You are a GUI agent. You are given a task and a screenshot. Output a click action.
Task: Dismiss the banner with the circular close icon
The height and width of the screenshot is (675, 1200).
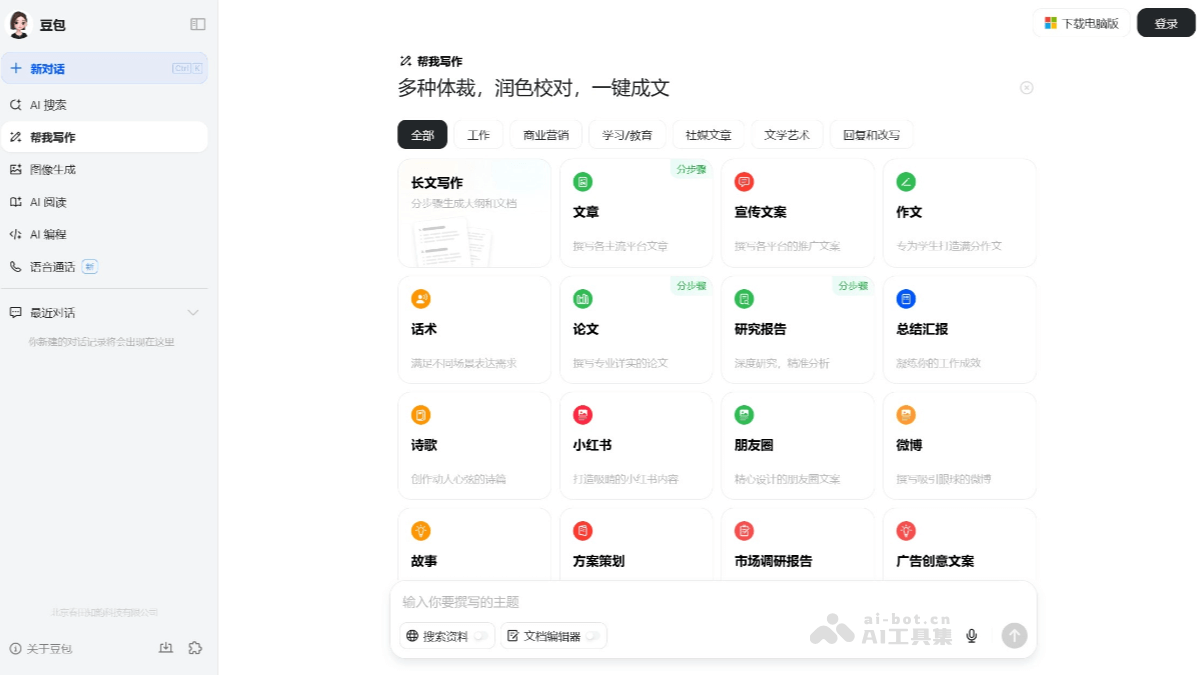click(1026, 88)
